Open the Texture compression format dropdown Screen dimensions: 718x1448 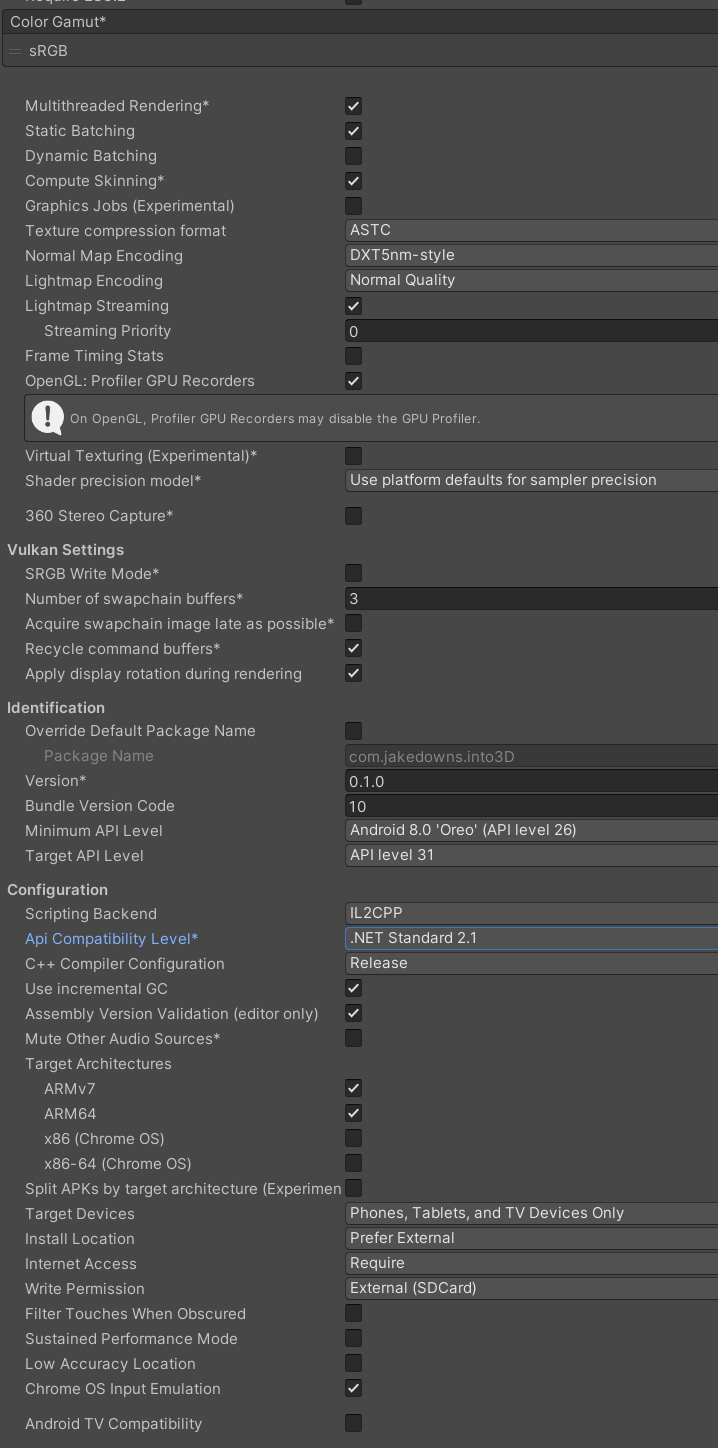tap(530, 230)
